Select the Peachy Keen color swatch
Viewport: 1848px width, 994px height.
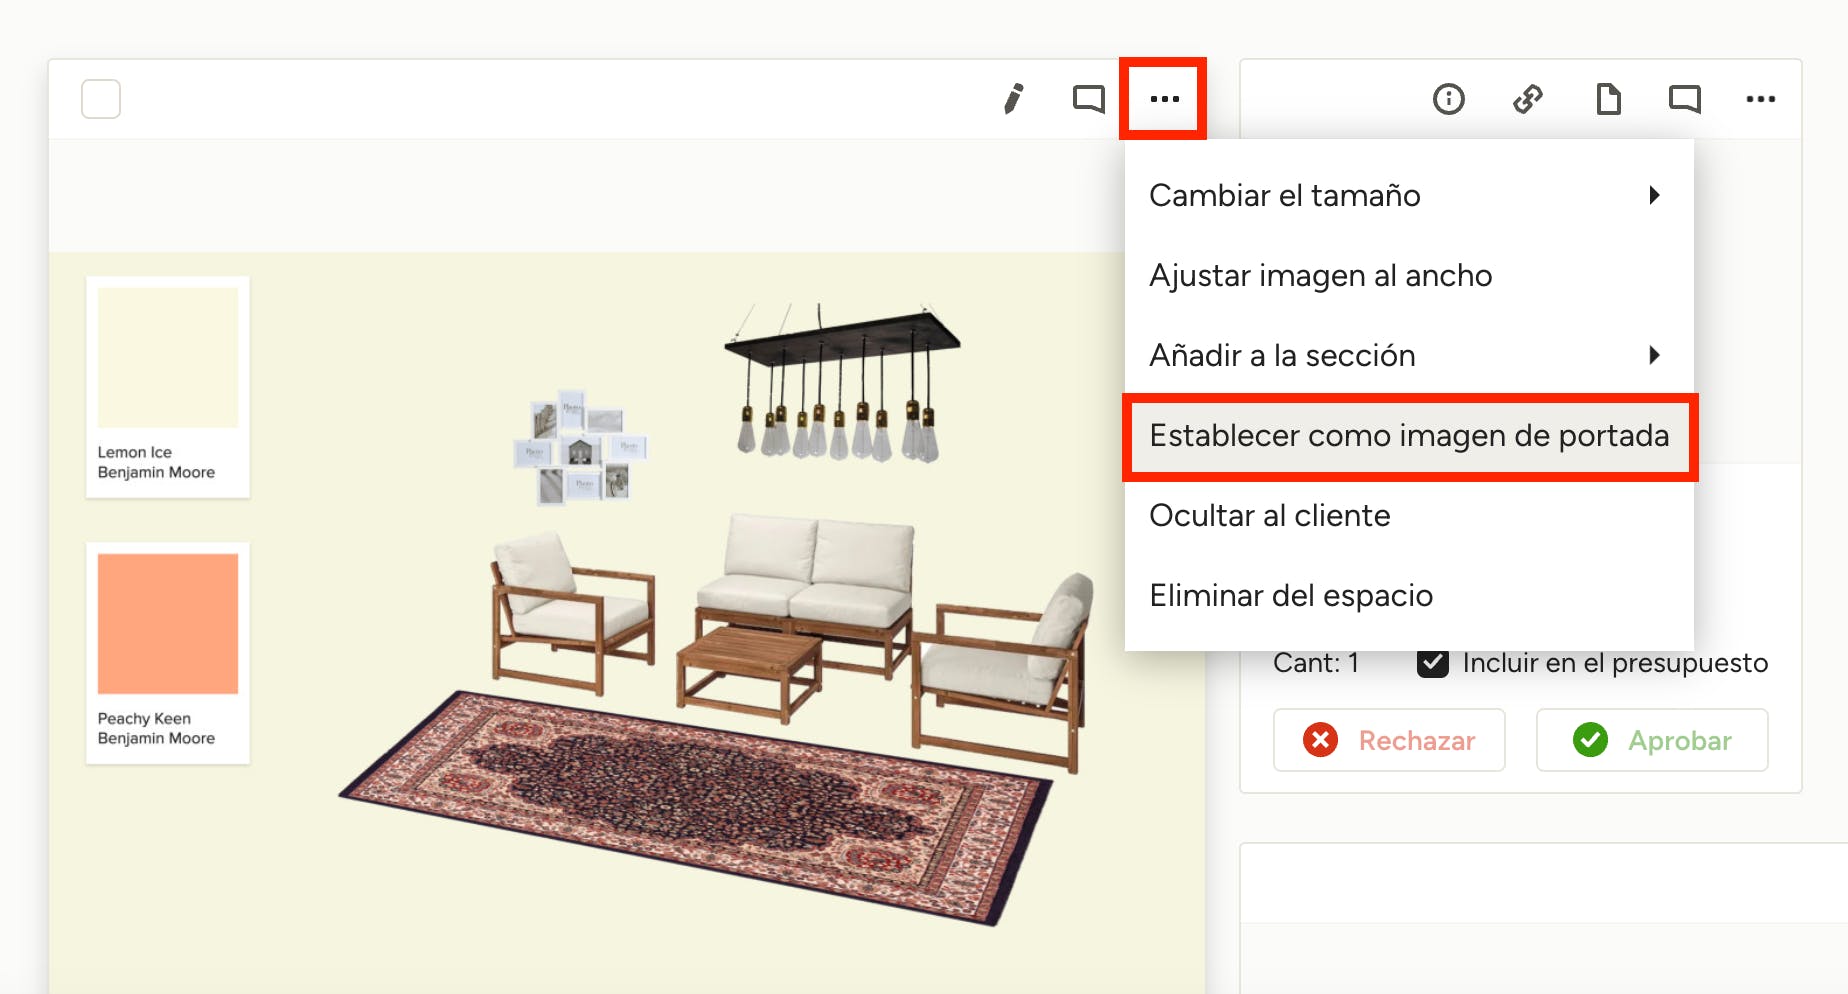pos(168,624)
